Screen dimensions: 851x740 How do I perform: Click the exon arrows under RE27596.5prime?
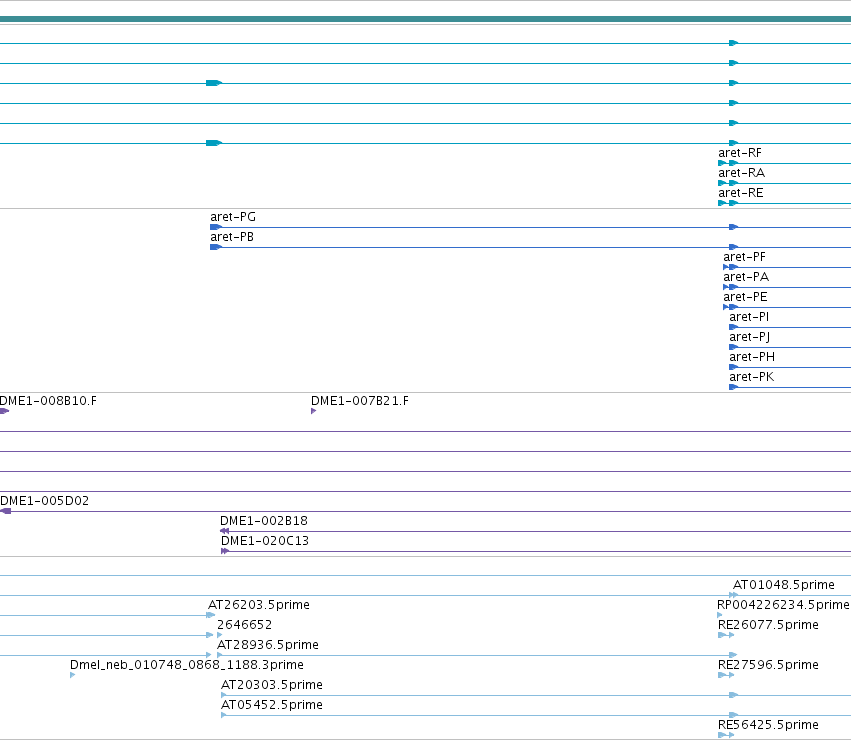point(726,675)
